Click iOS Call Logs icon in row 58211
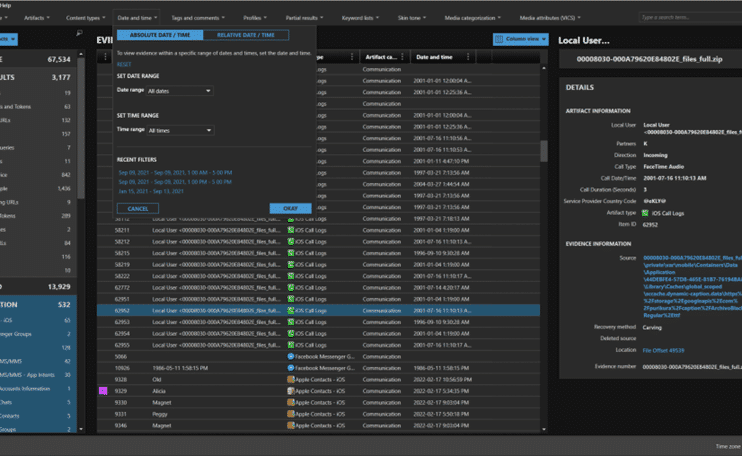The height and width of the screenshot is (456, 742). coord(291,230)
